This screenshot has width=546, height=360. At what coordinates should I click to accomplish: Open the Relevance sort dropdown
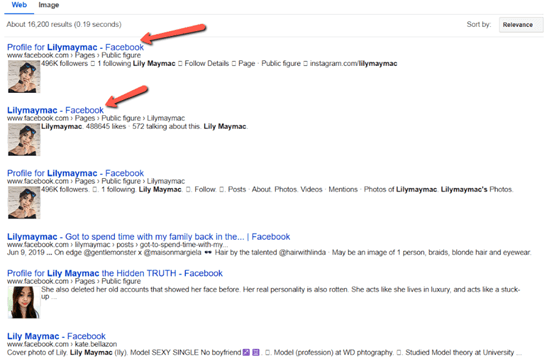[x=521, y=25]
